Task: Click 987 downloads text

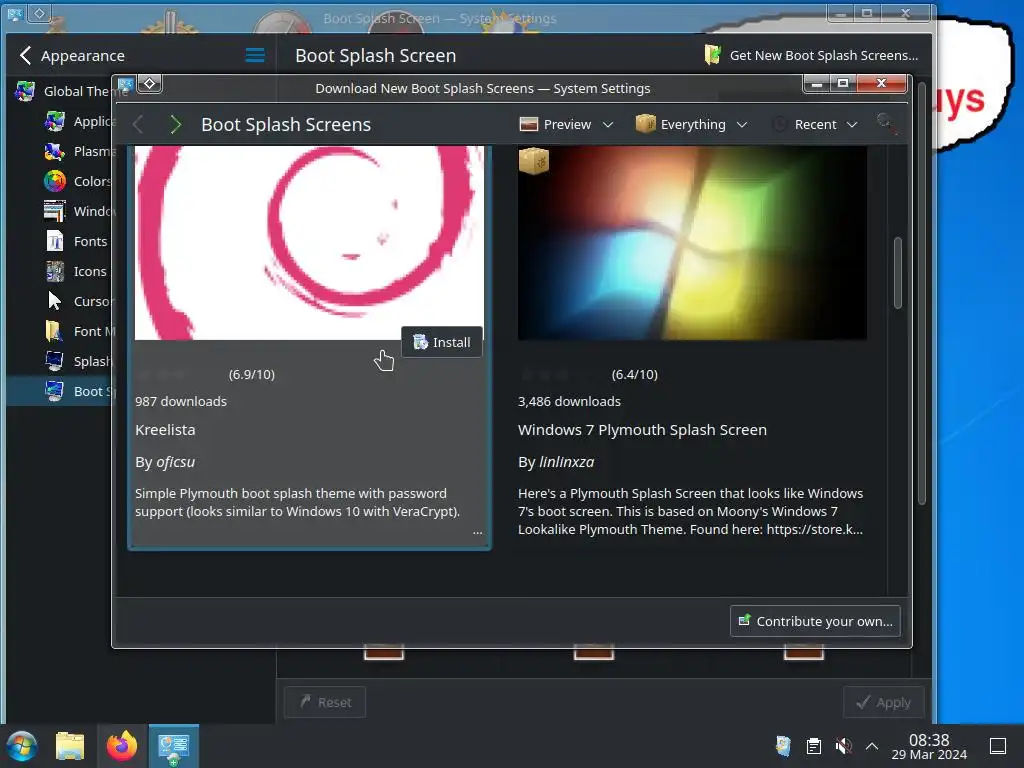Action: click(181, 401)
